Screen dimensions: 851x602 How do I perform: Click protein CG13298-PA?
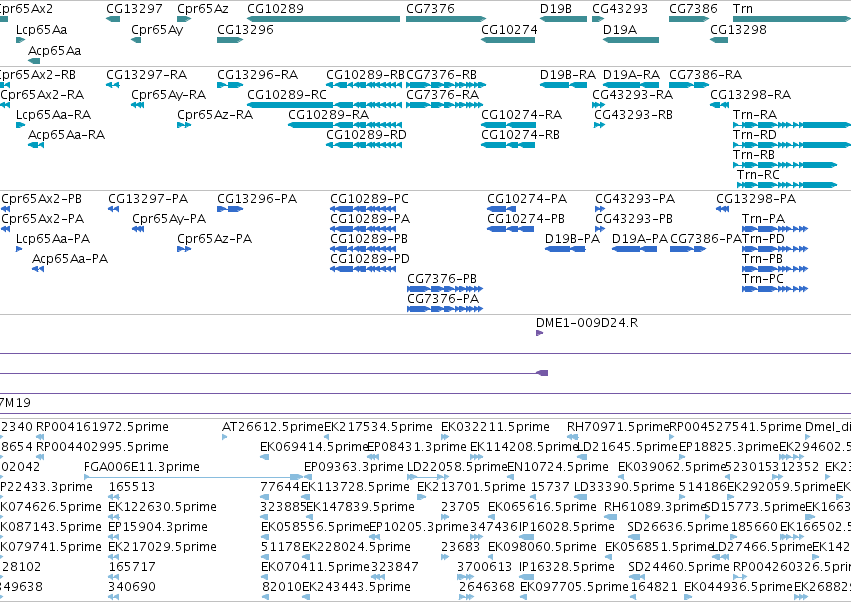tap(723, 209)
